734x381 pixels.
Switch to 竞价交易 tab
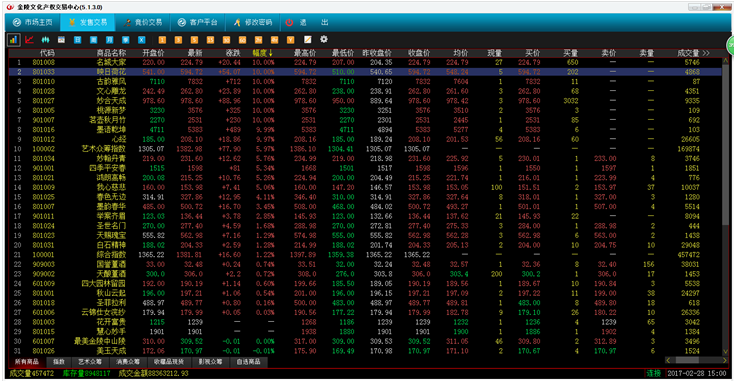[143, 22]
